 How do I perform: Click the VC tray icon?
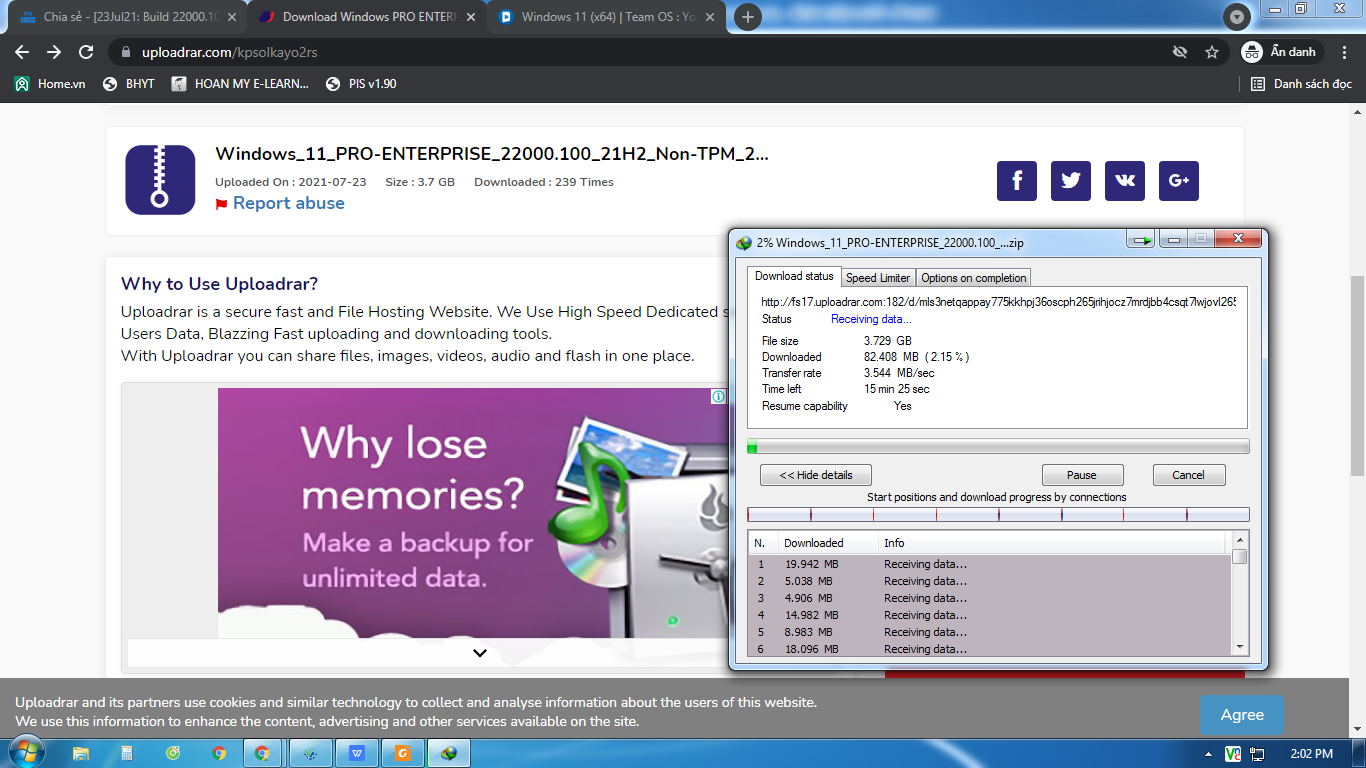click(1233, 753)
